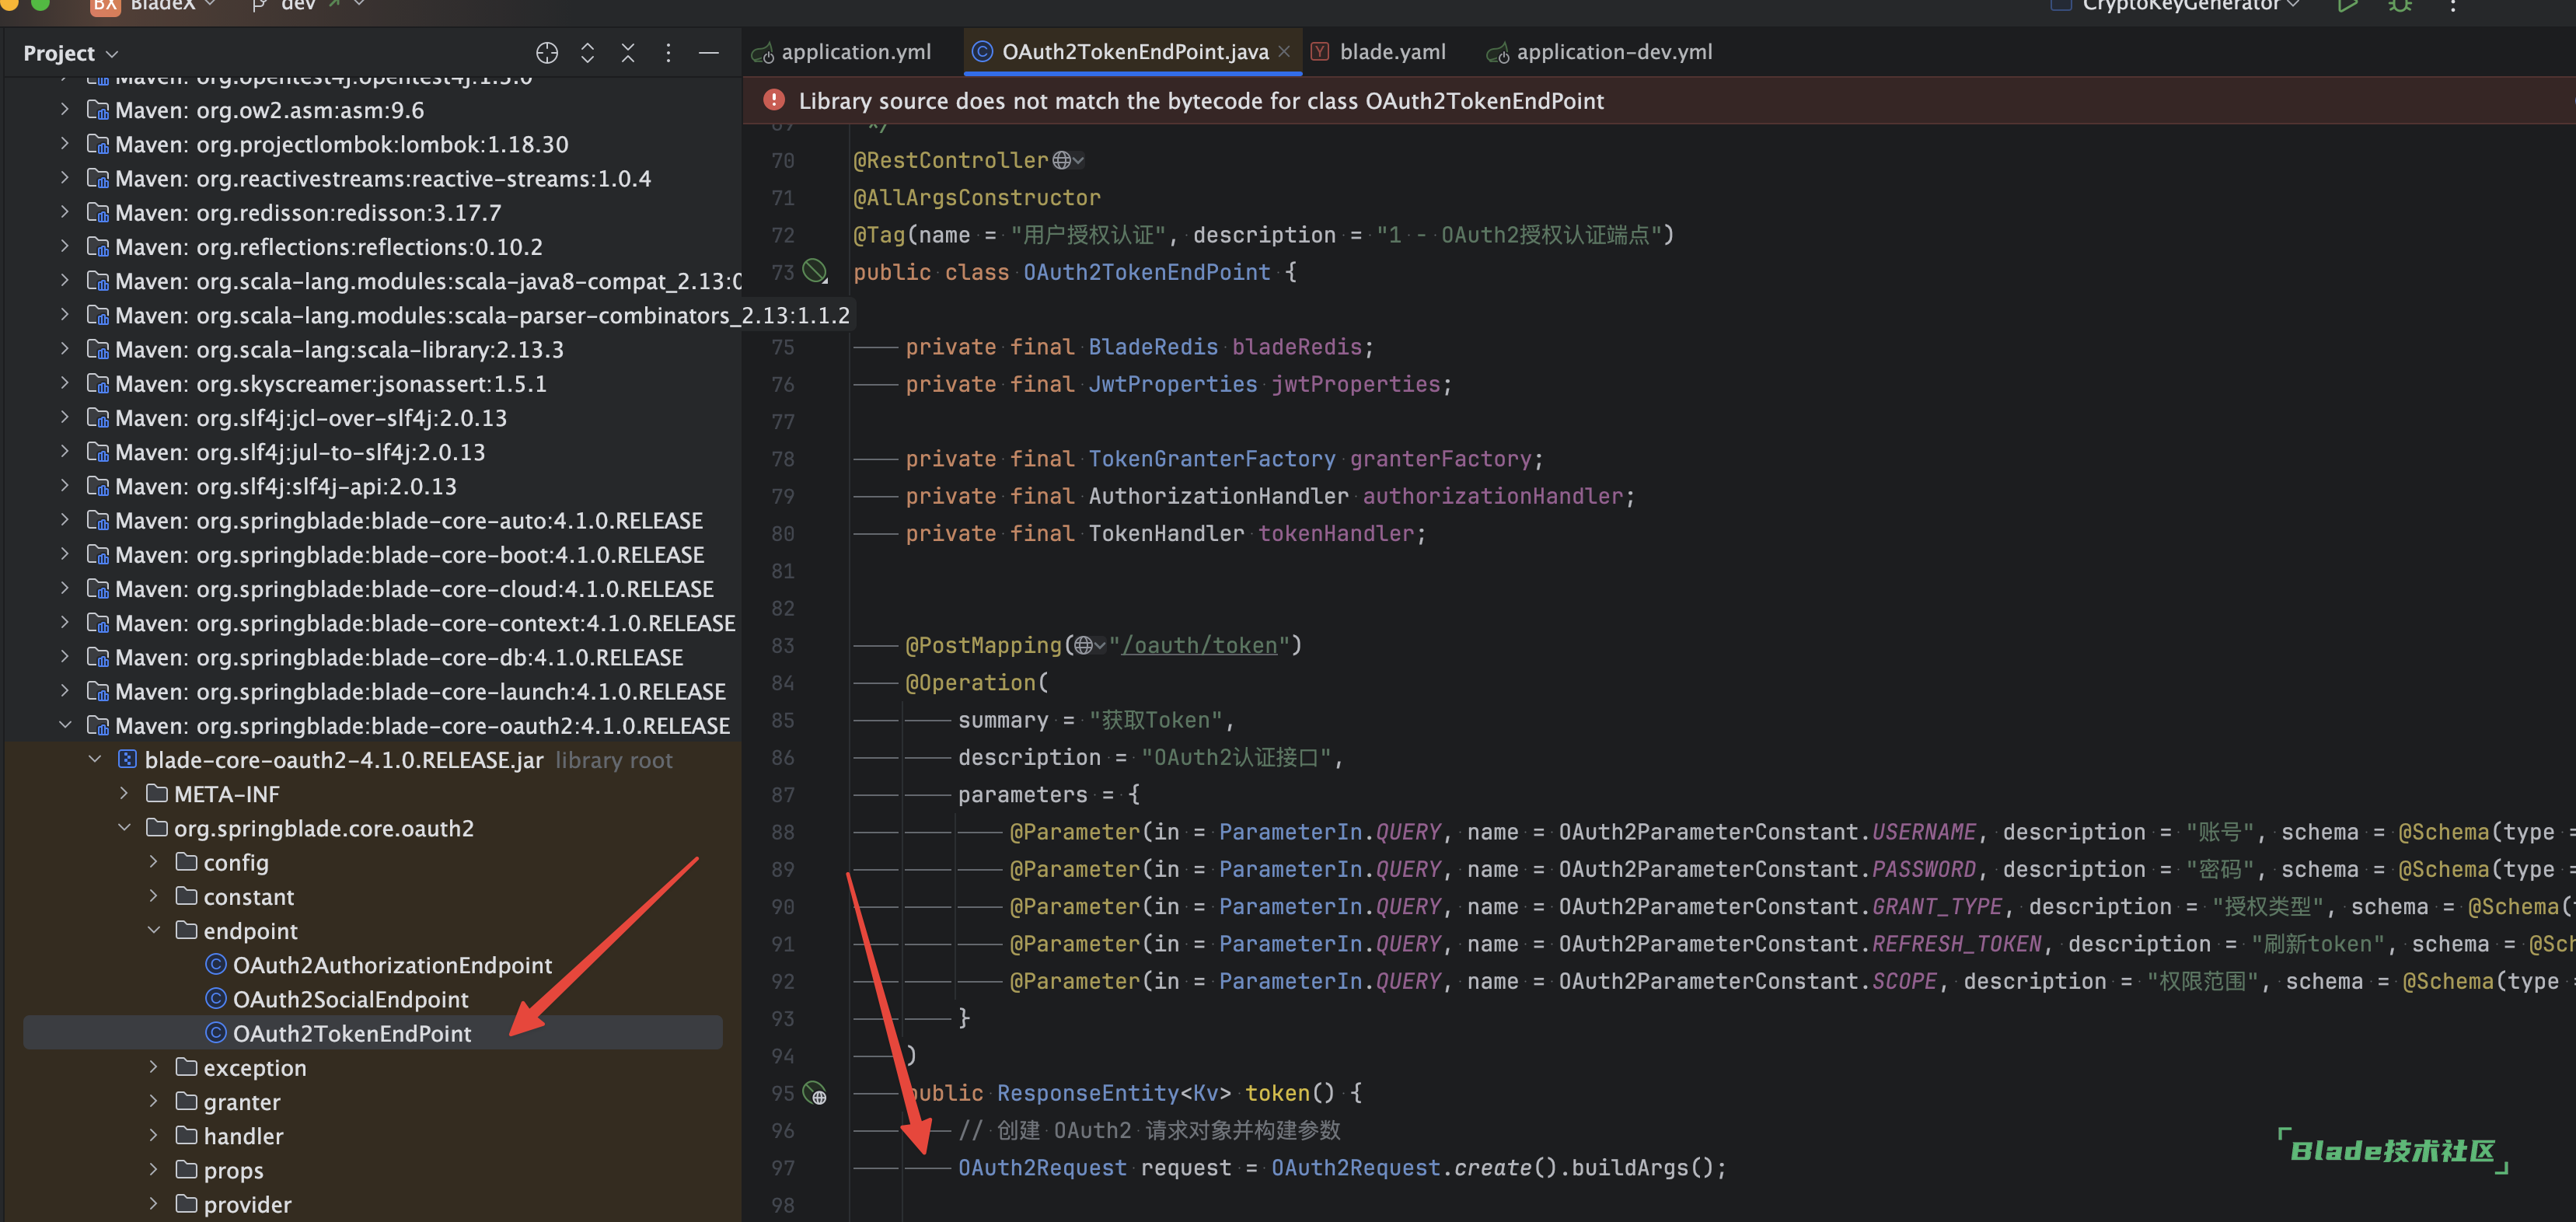Close the OAuth2TokenEndPoint.java tab
2576x1222 pixels.
(x=1284, y=51)
